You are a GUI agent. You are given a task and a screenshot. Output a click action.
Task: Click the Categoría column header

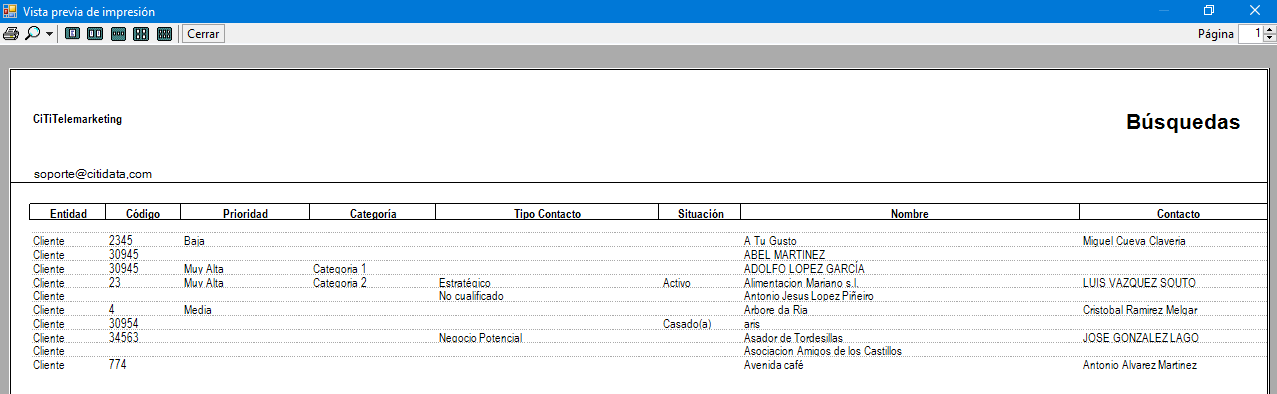point(374,213)
